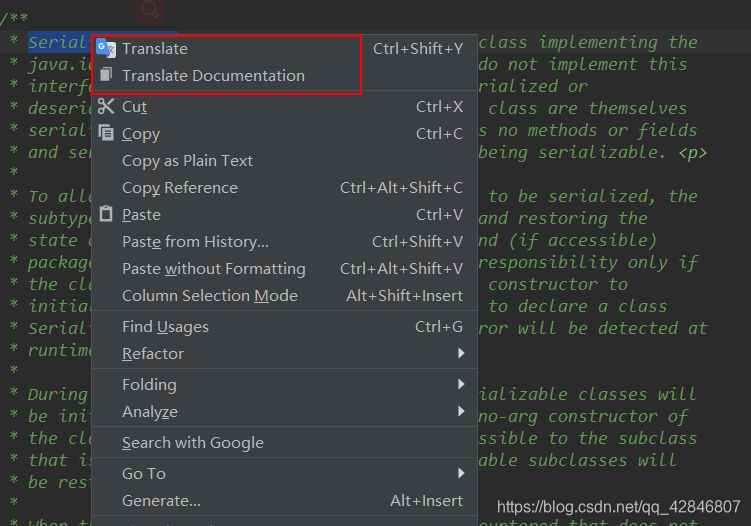Click the Translate Documentation page icon
This screenshot has height=526, width=751.
(x=106, y=74)
